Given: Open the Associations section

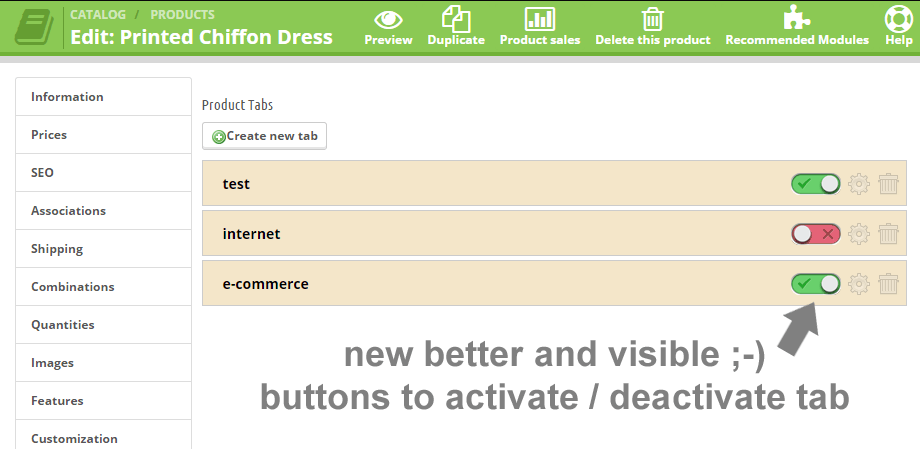Looking at the screenshot, I should pos(103,211).
